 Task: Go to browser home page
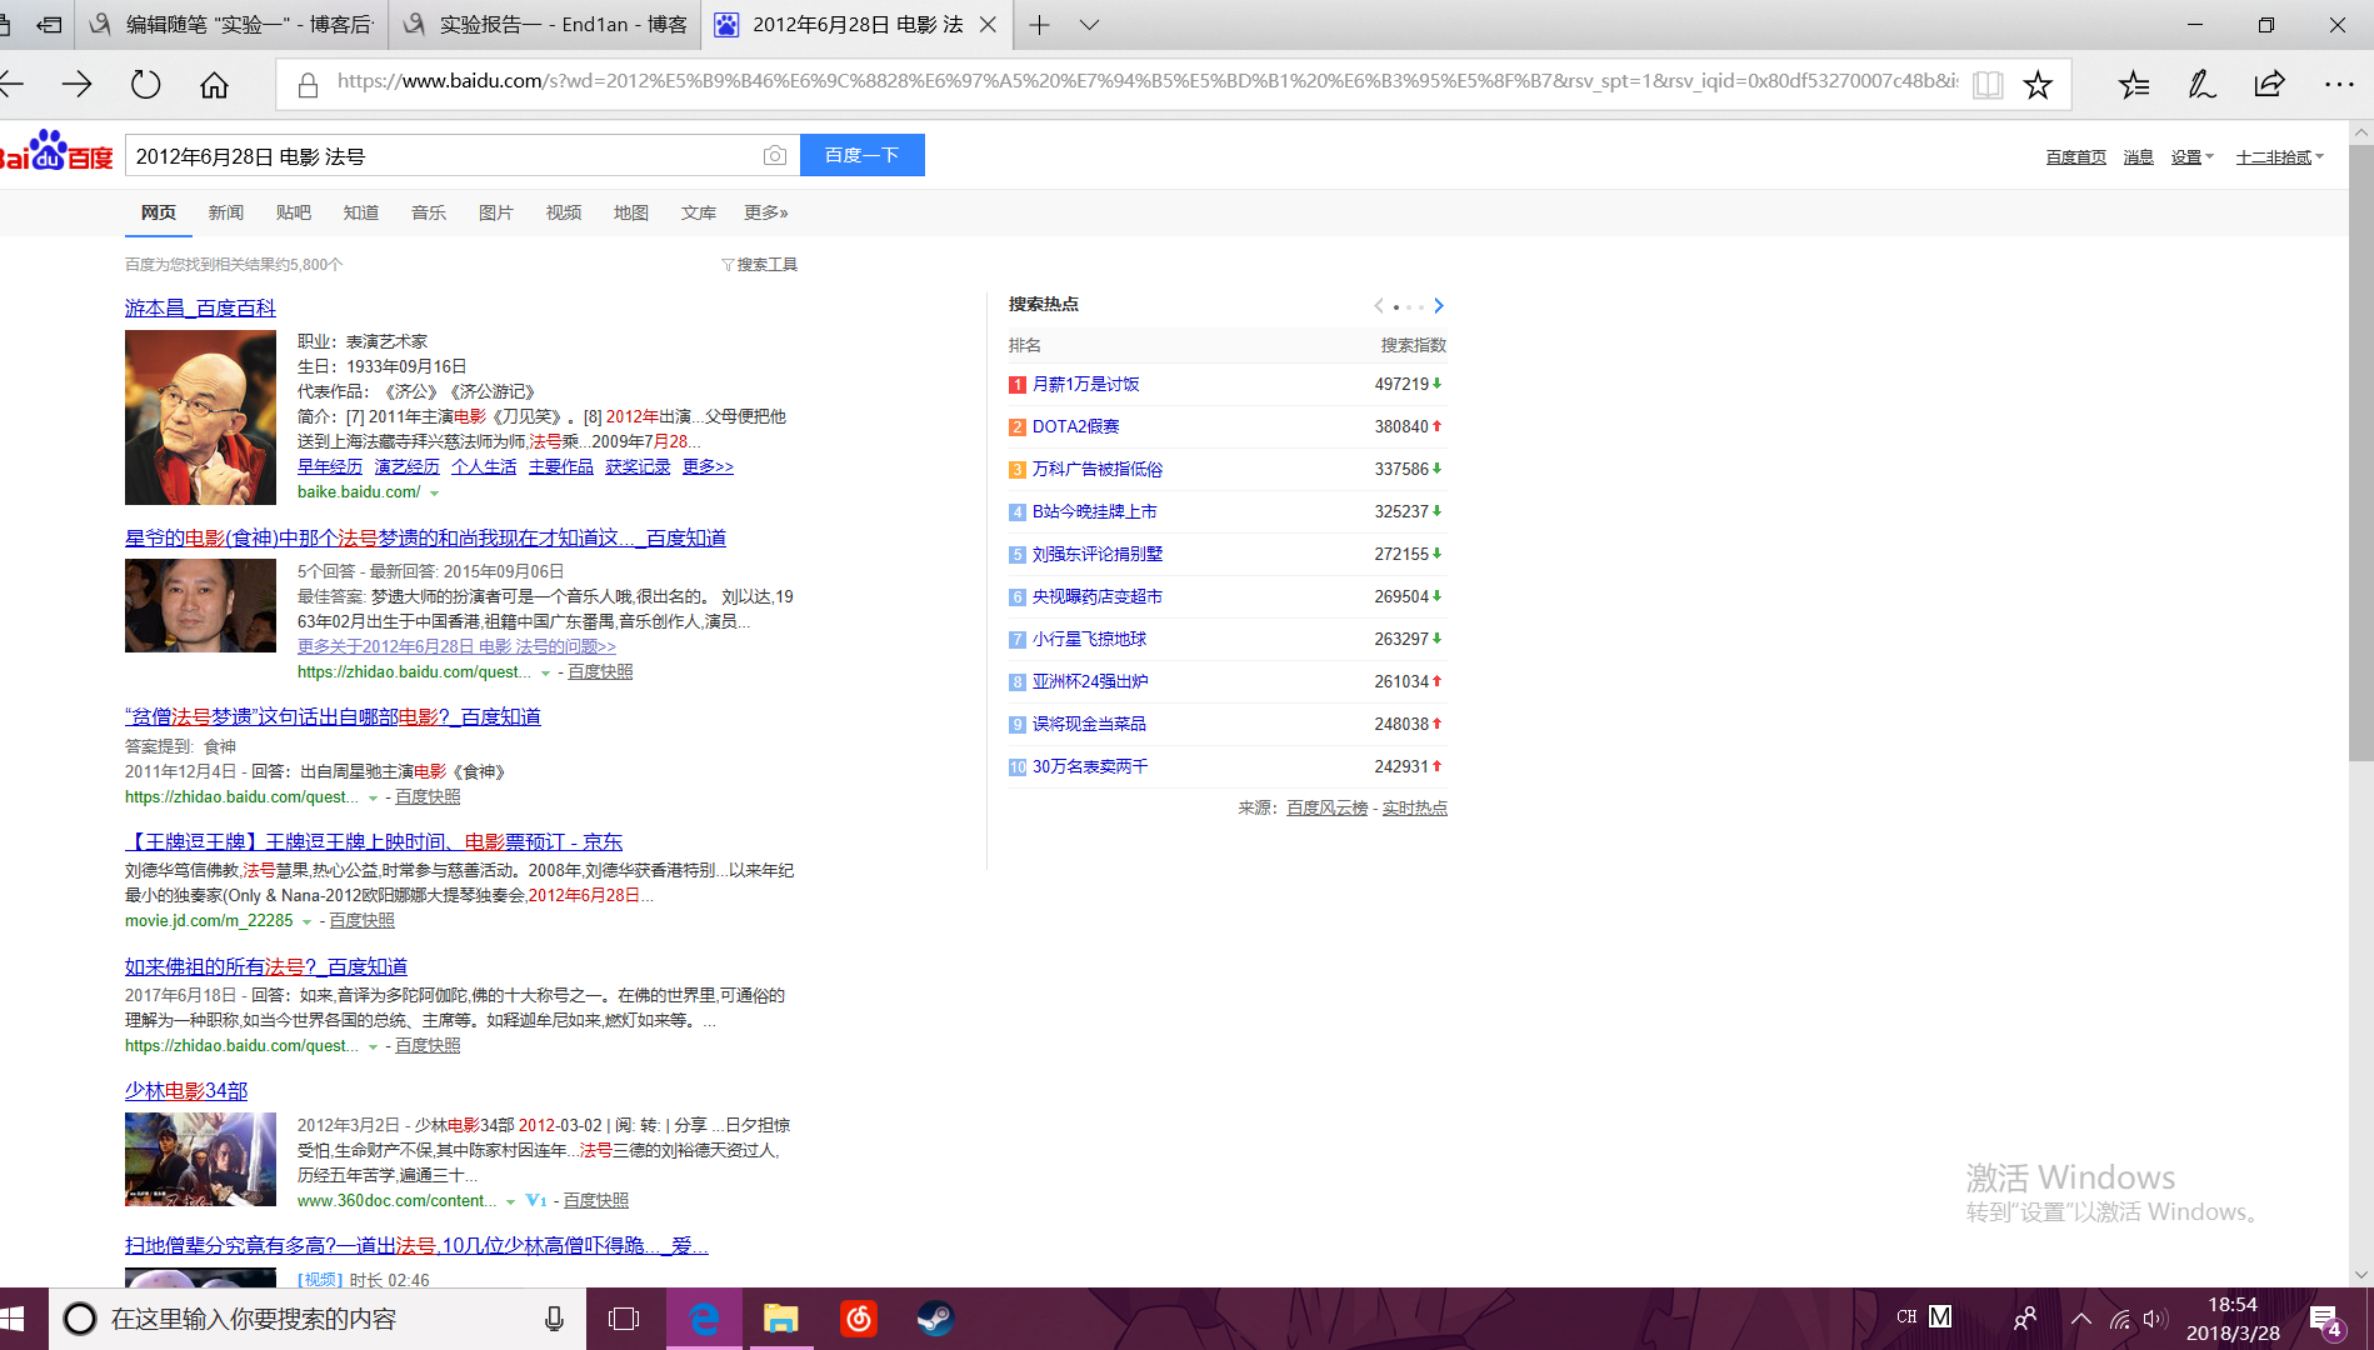click(214, 85)
